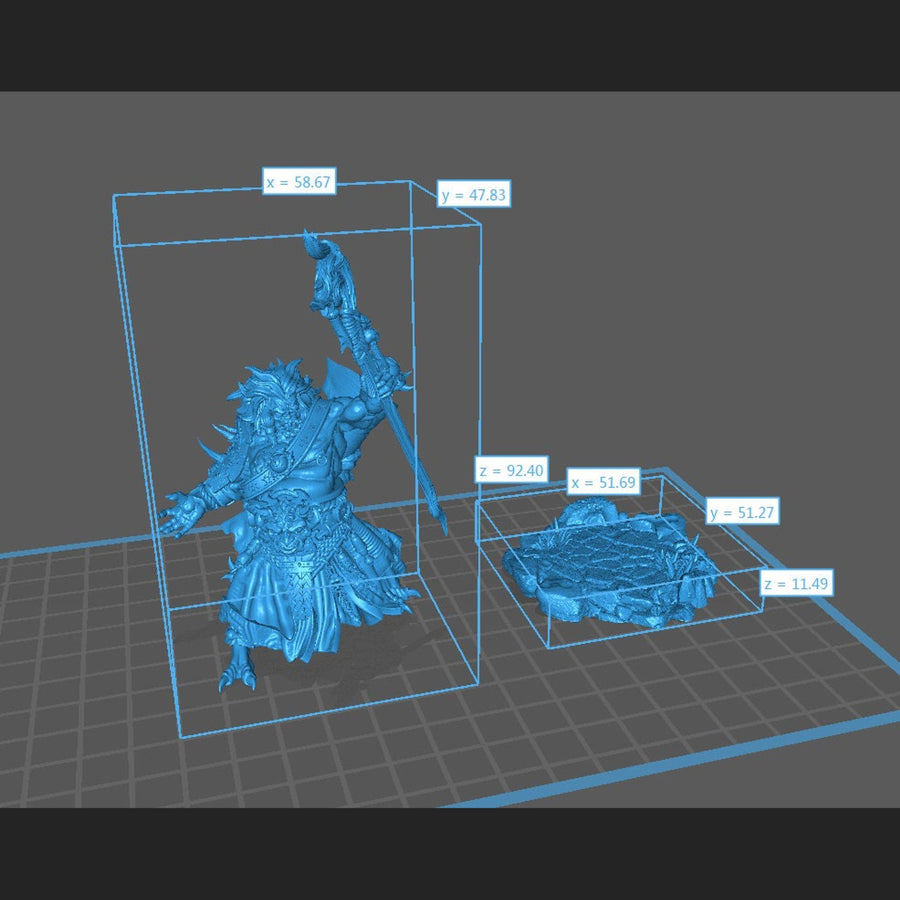This screenshot has width=900, height=900.
Task: Click the z = 92.40 height label
Action: pos(510,470)
